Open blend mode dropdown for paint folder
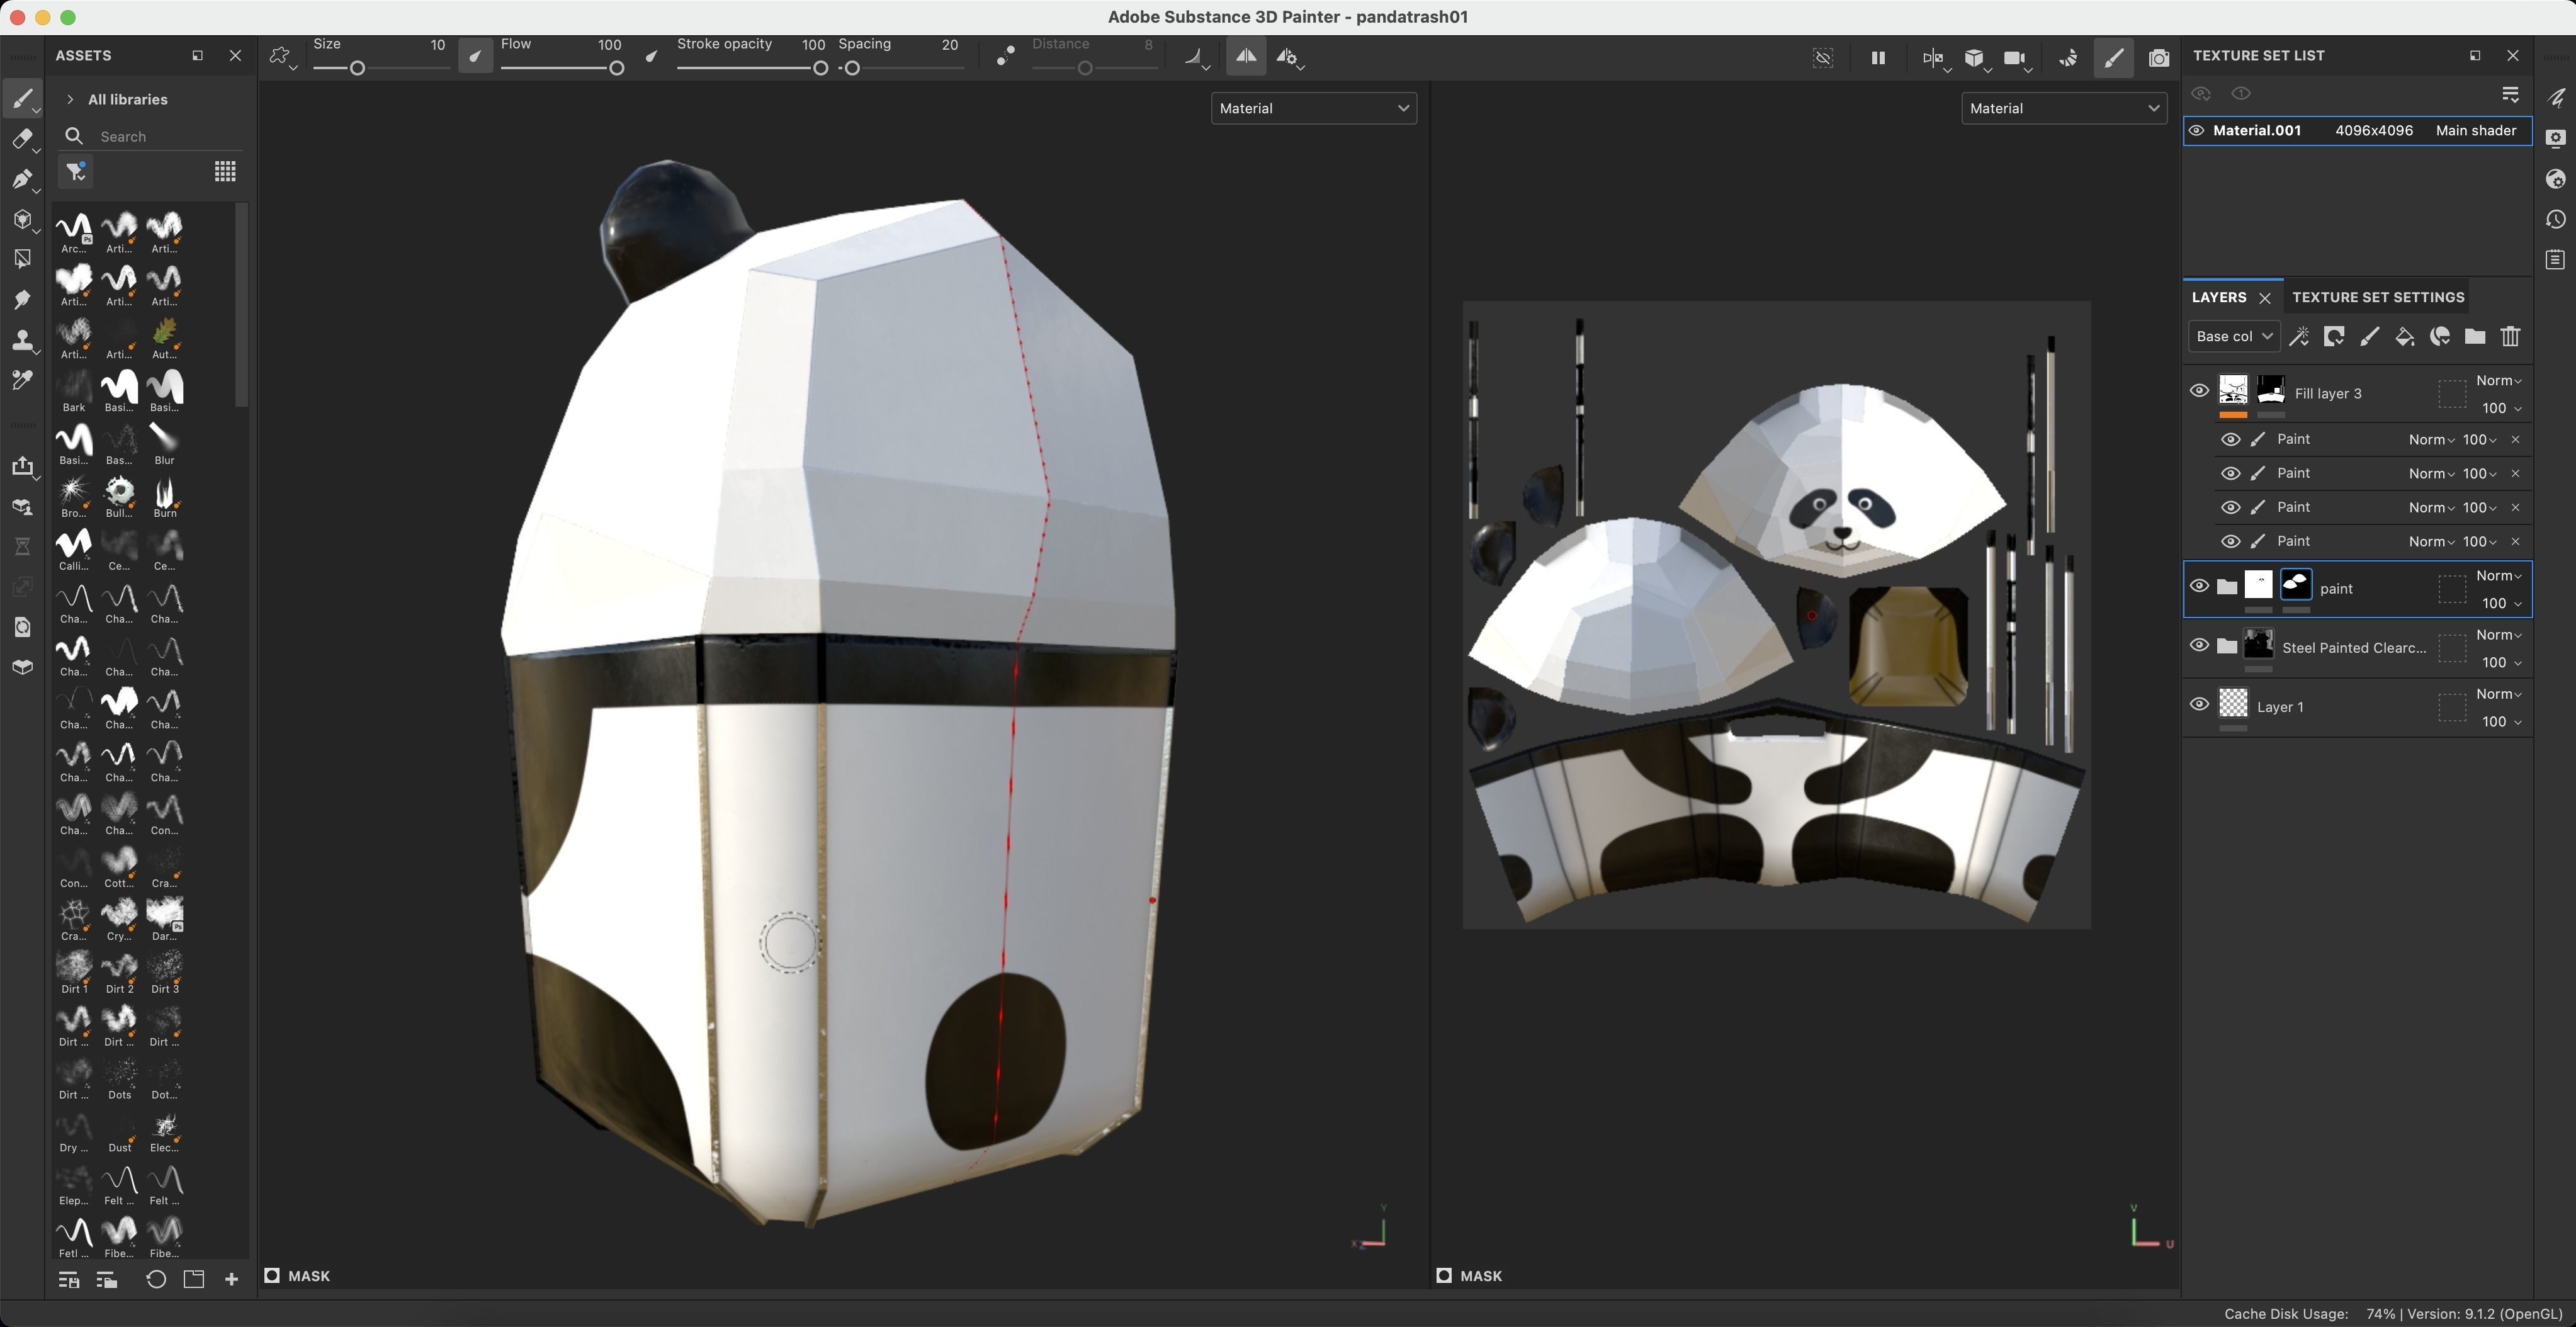Screen dimensions: 2576x1327 (x=2498, y=575)
